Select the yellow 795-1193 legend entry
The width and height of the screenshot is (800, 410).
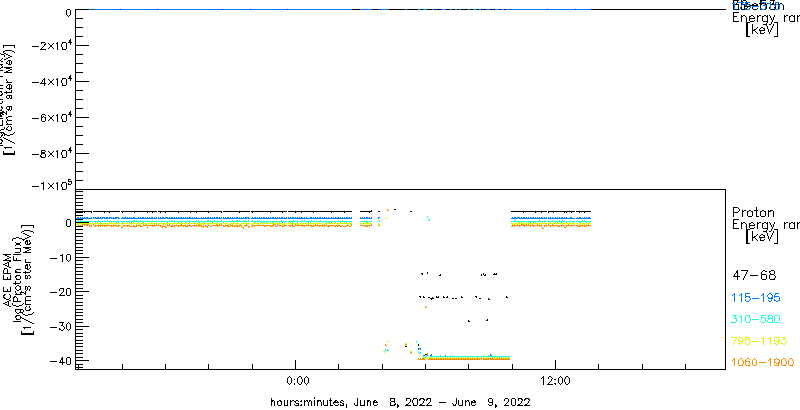point(760,341)
